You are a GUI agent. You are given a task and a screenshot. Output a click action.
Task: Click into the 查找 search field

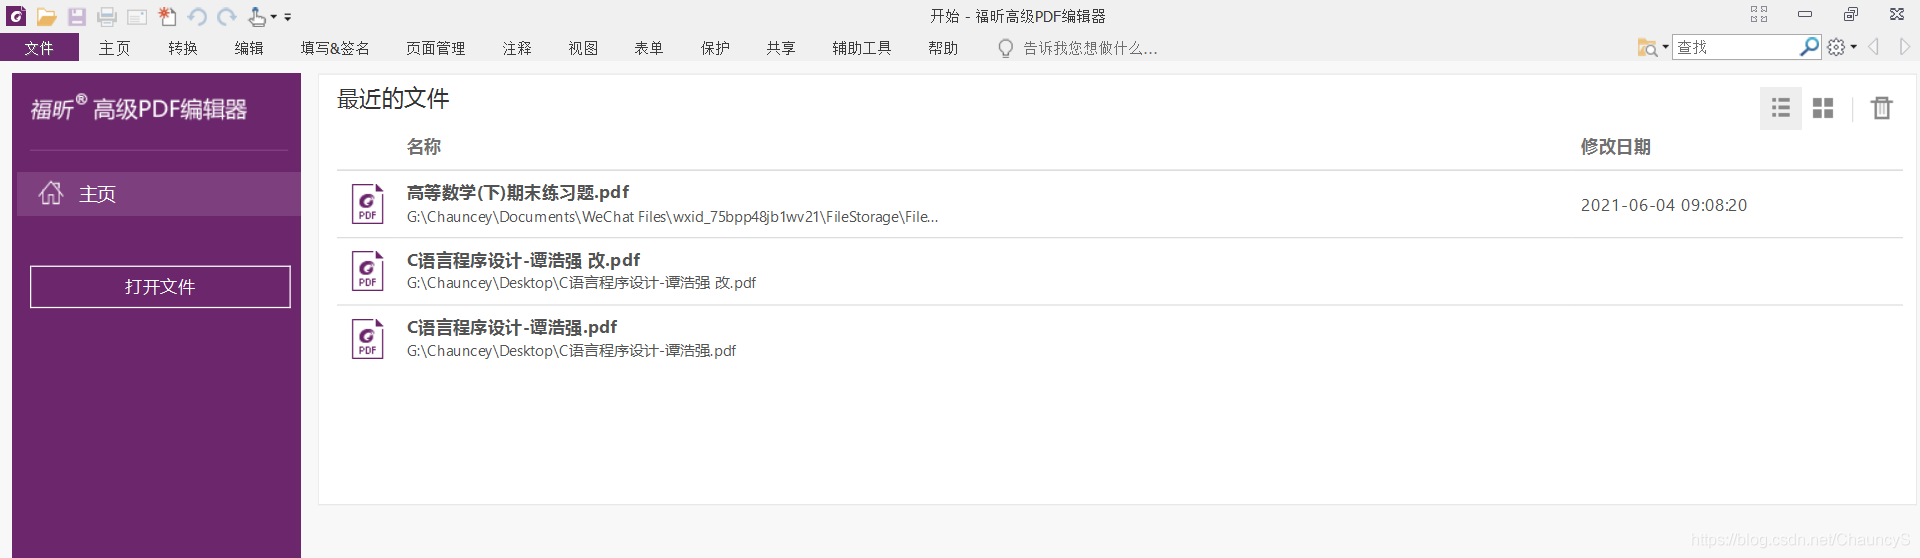[1736, 47]
